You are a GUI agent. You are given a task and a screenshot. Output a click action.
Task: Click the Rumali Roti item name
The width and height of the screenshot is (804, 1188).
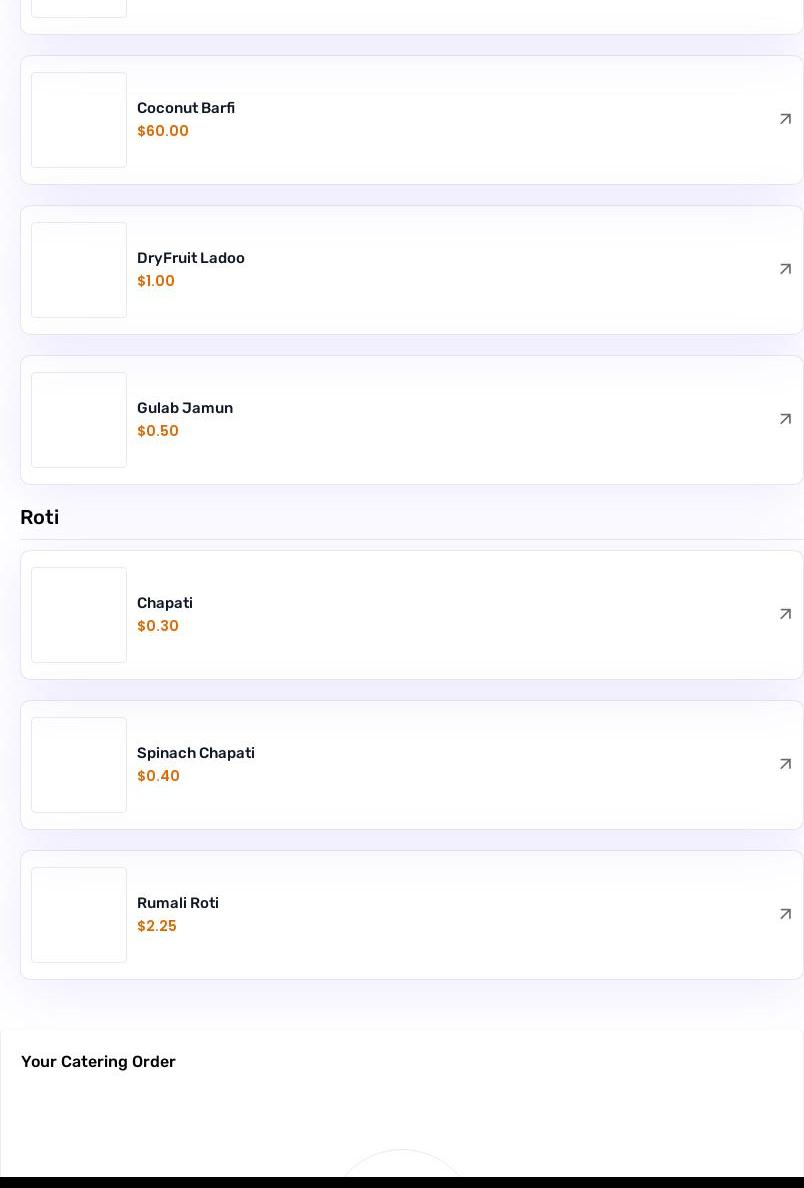click(x=178, y=903)
